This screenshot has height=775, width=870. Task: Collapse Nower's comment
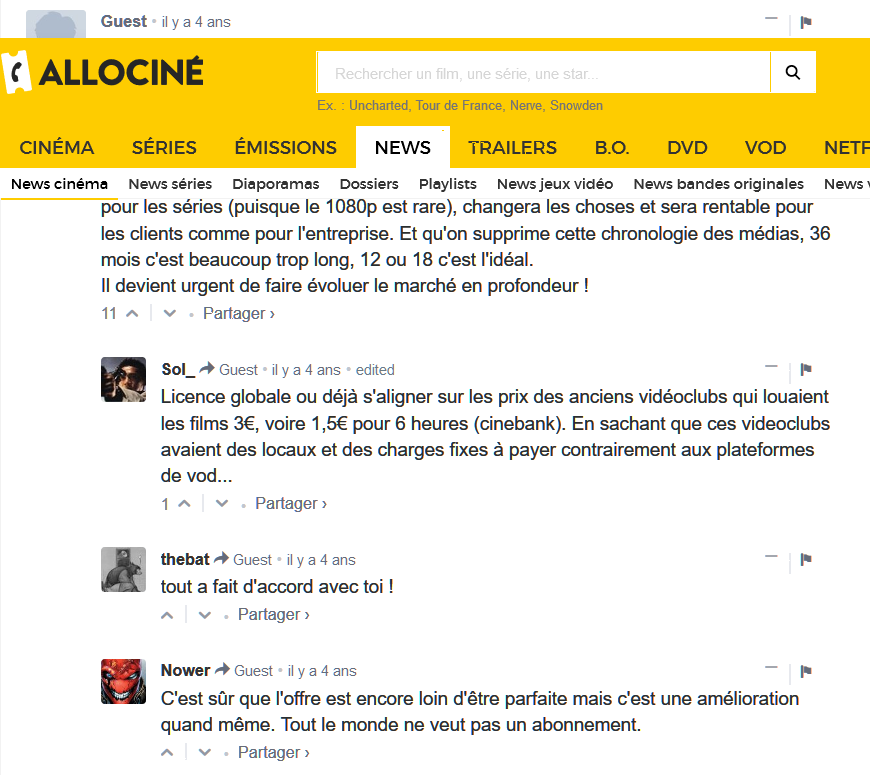(x=771, y=669)
